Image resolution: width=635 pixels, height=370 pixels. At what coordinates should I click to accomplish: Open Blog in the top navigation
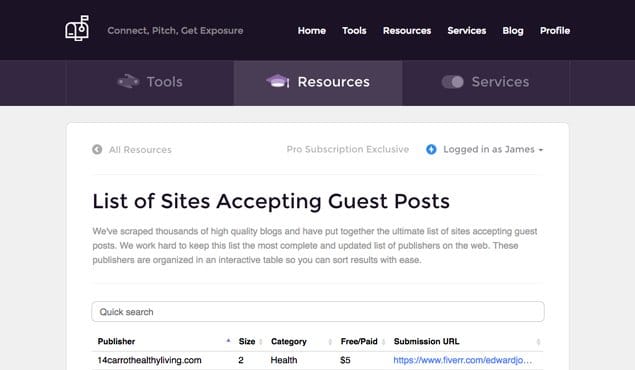513,31
